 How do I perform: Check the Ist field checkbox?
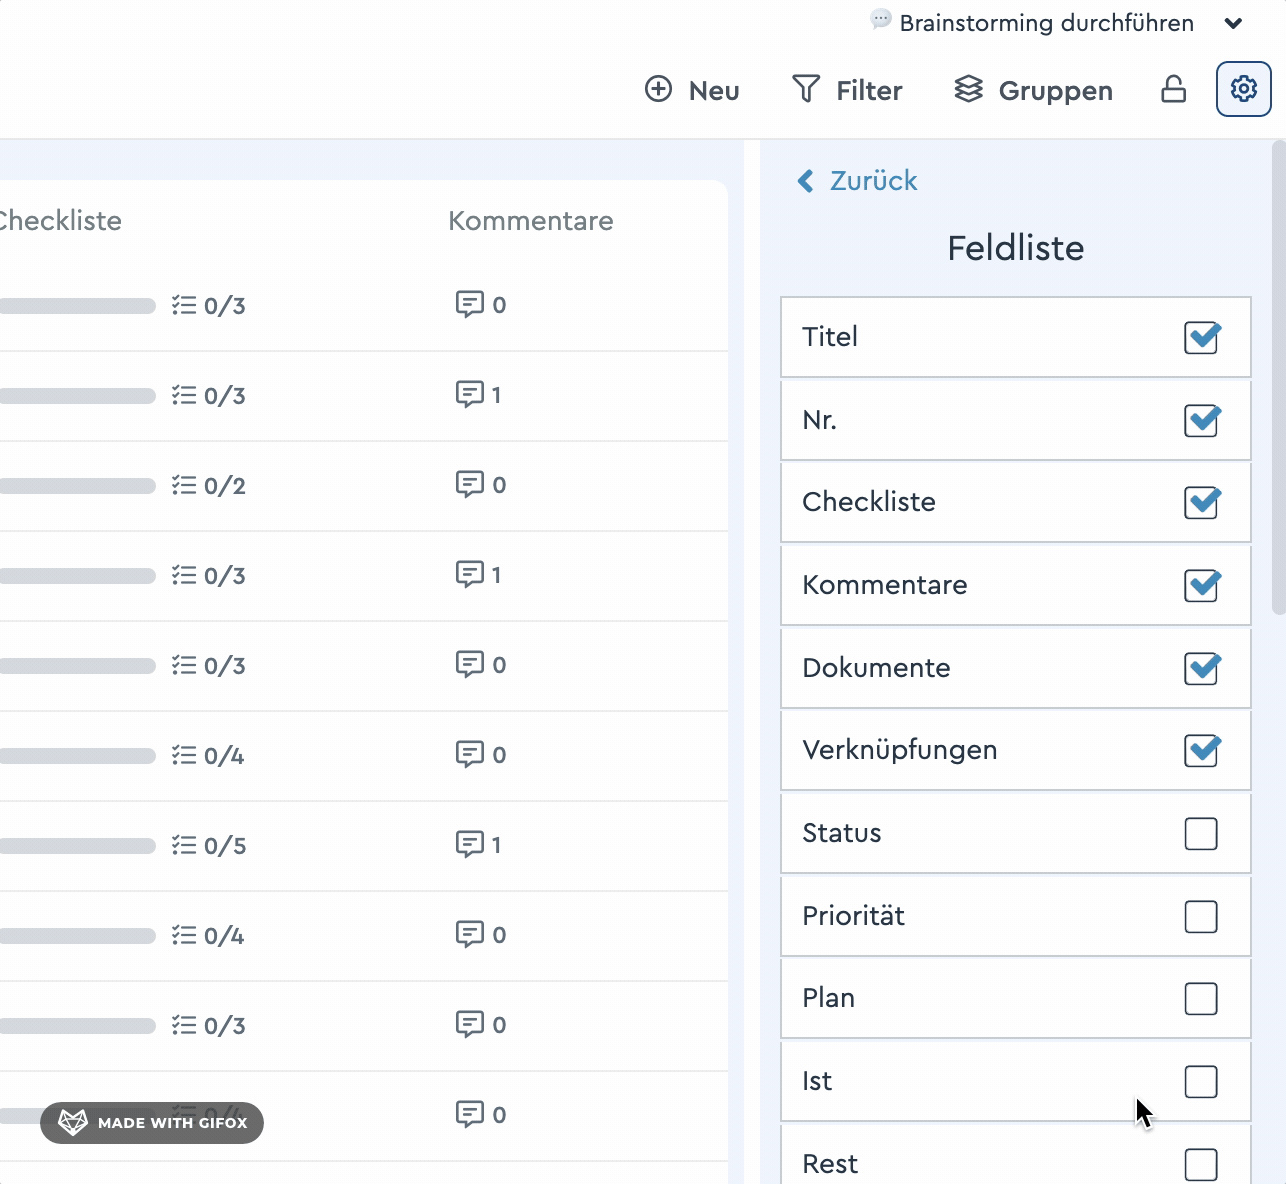click(1201, 1081)
